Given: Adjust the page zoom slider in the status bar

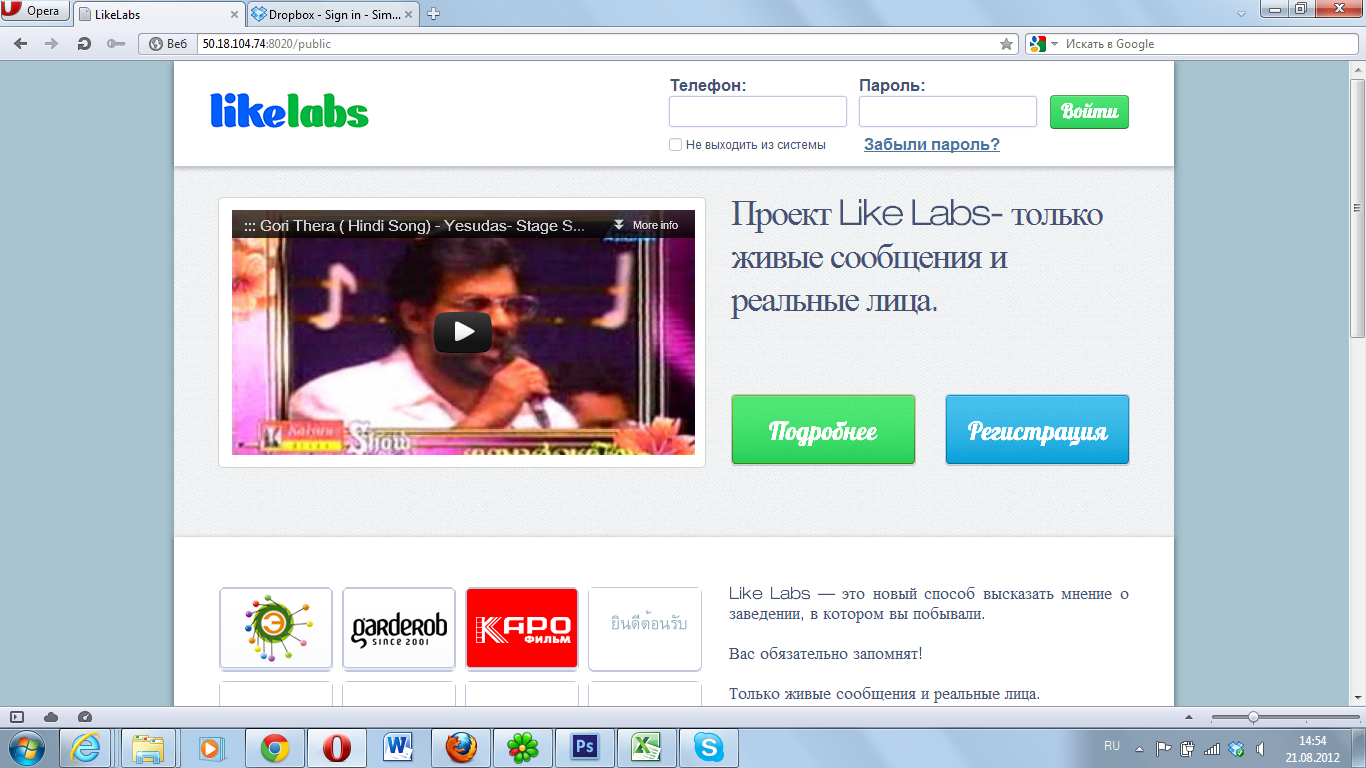Looking at the screenshot, I should click(x=1253, y=717).
